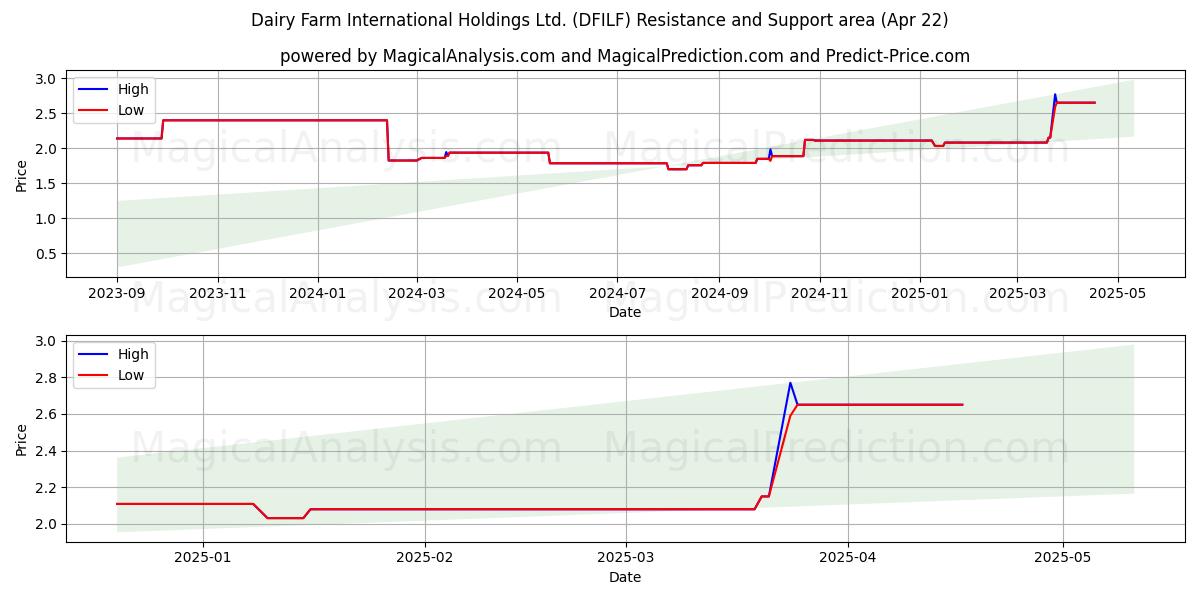Click the '2024-03' x-axis tick label
The height and width of the screenshot is (600, 1200).
click(x=417, y=295)
